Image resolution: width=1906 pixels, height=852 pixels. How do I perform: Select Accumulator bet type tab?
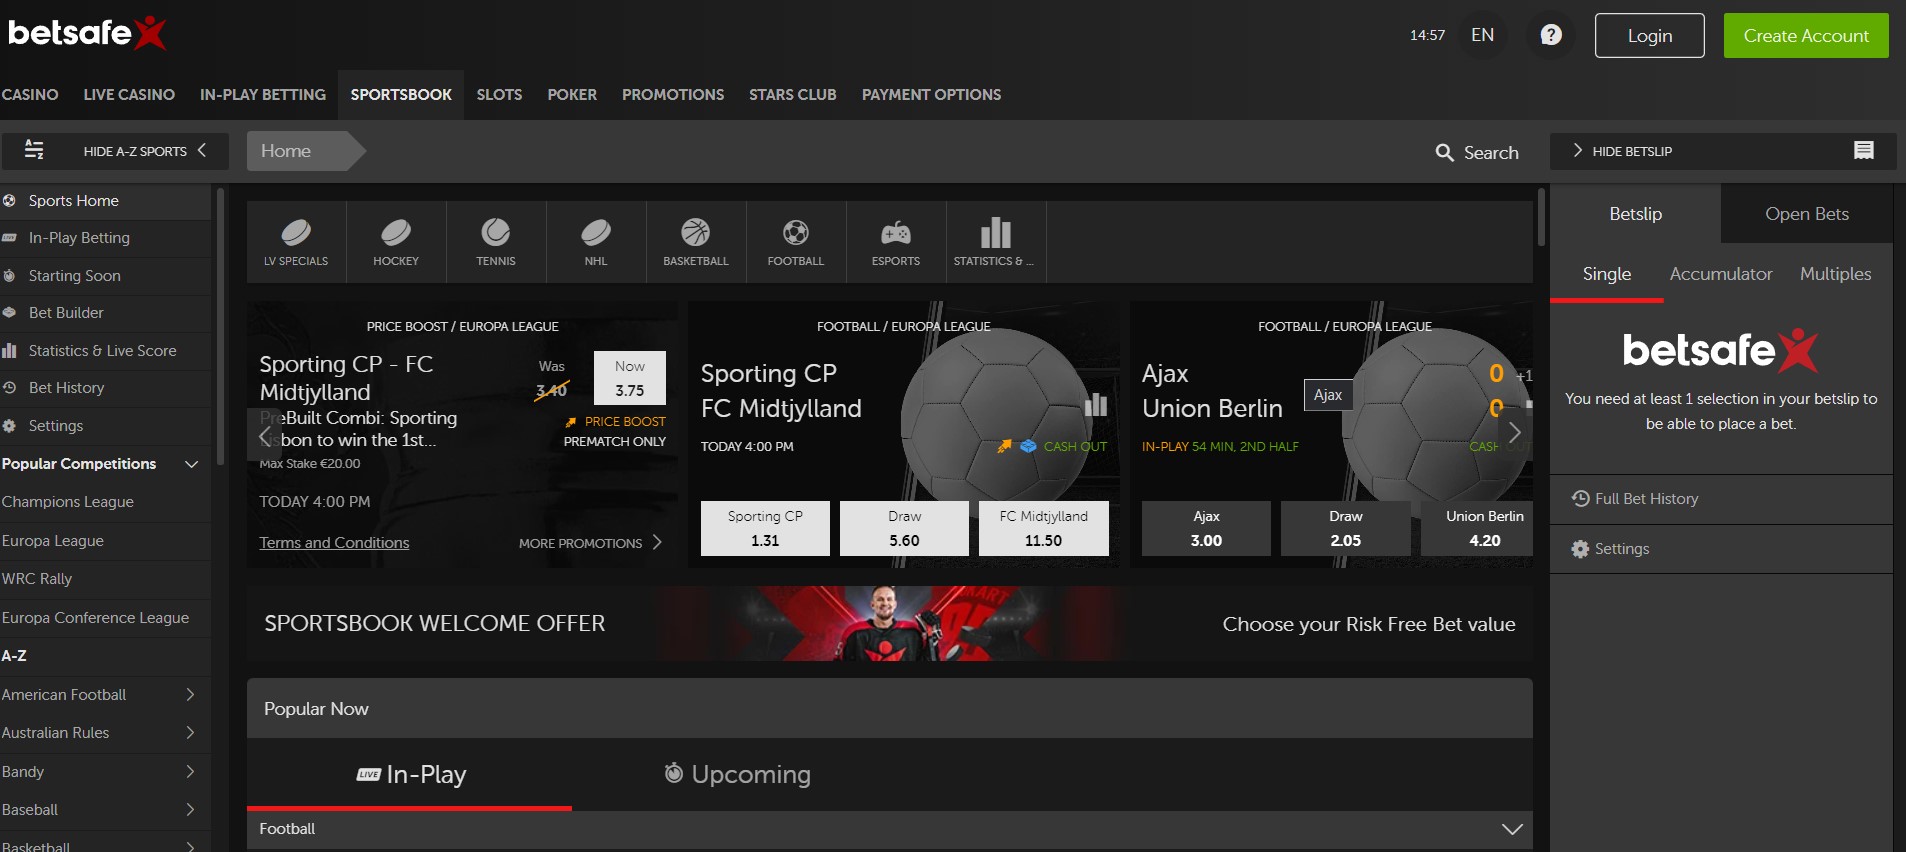coord(1721,274)
